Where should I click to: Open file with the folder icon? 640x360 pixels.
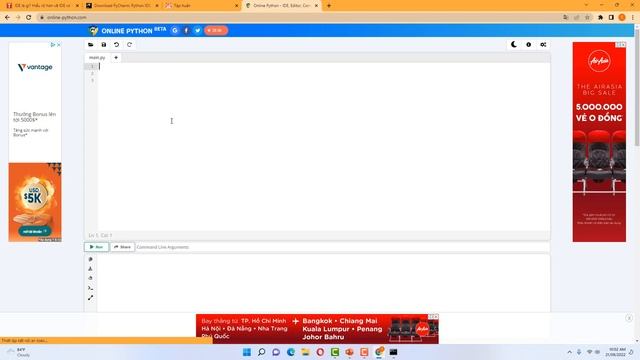tap(91, 44)
